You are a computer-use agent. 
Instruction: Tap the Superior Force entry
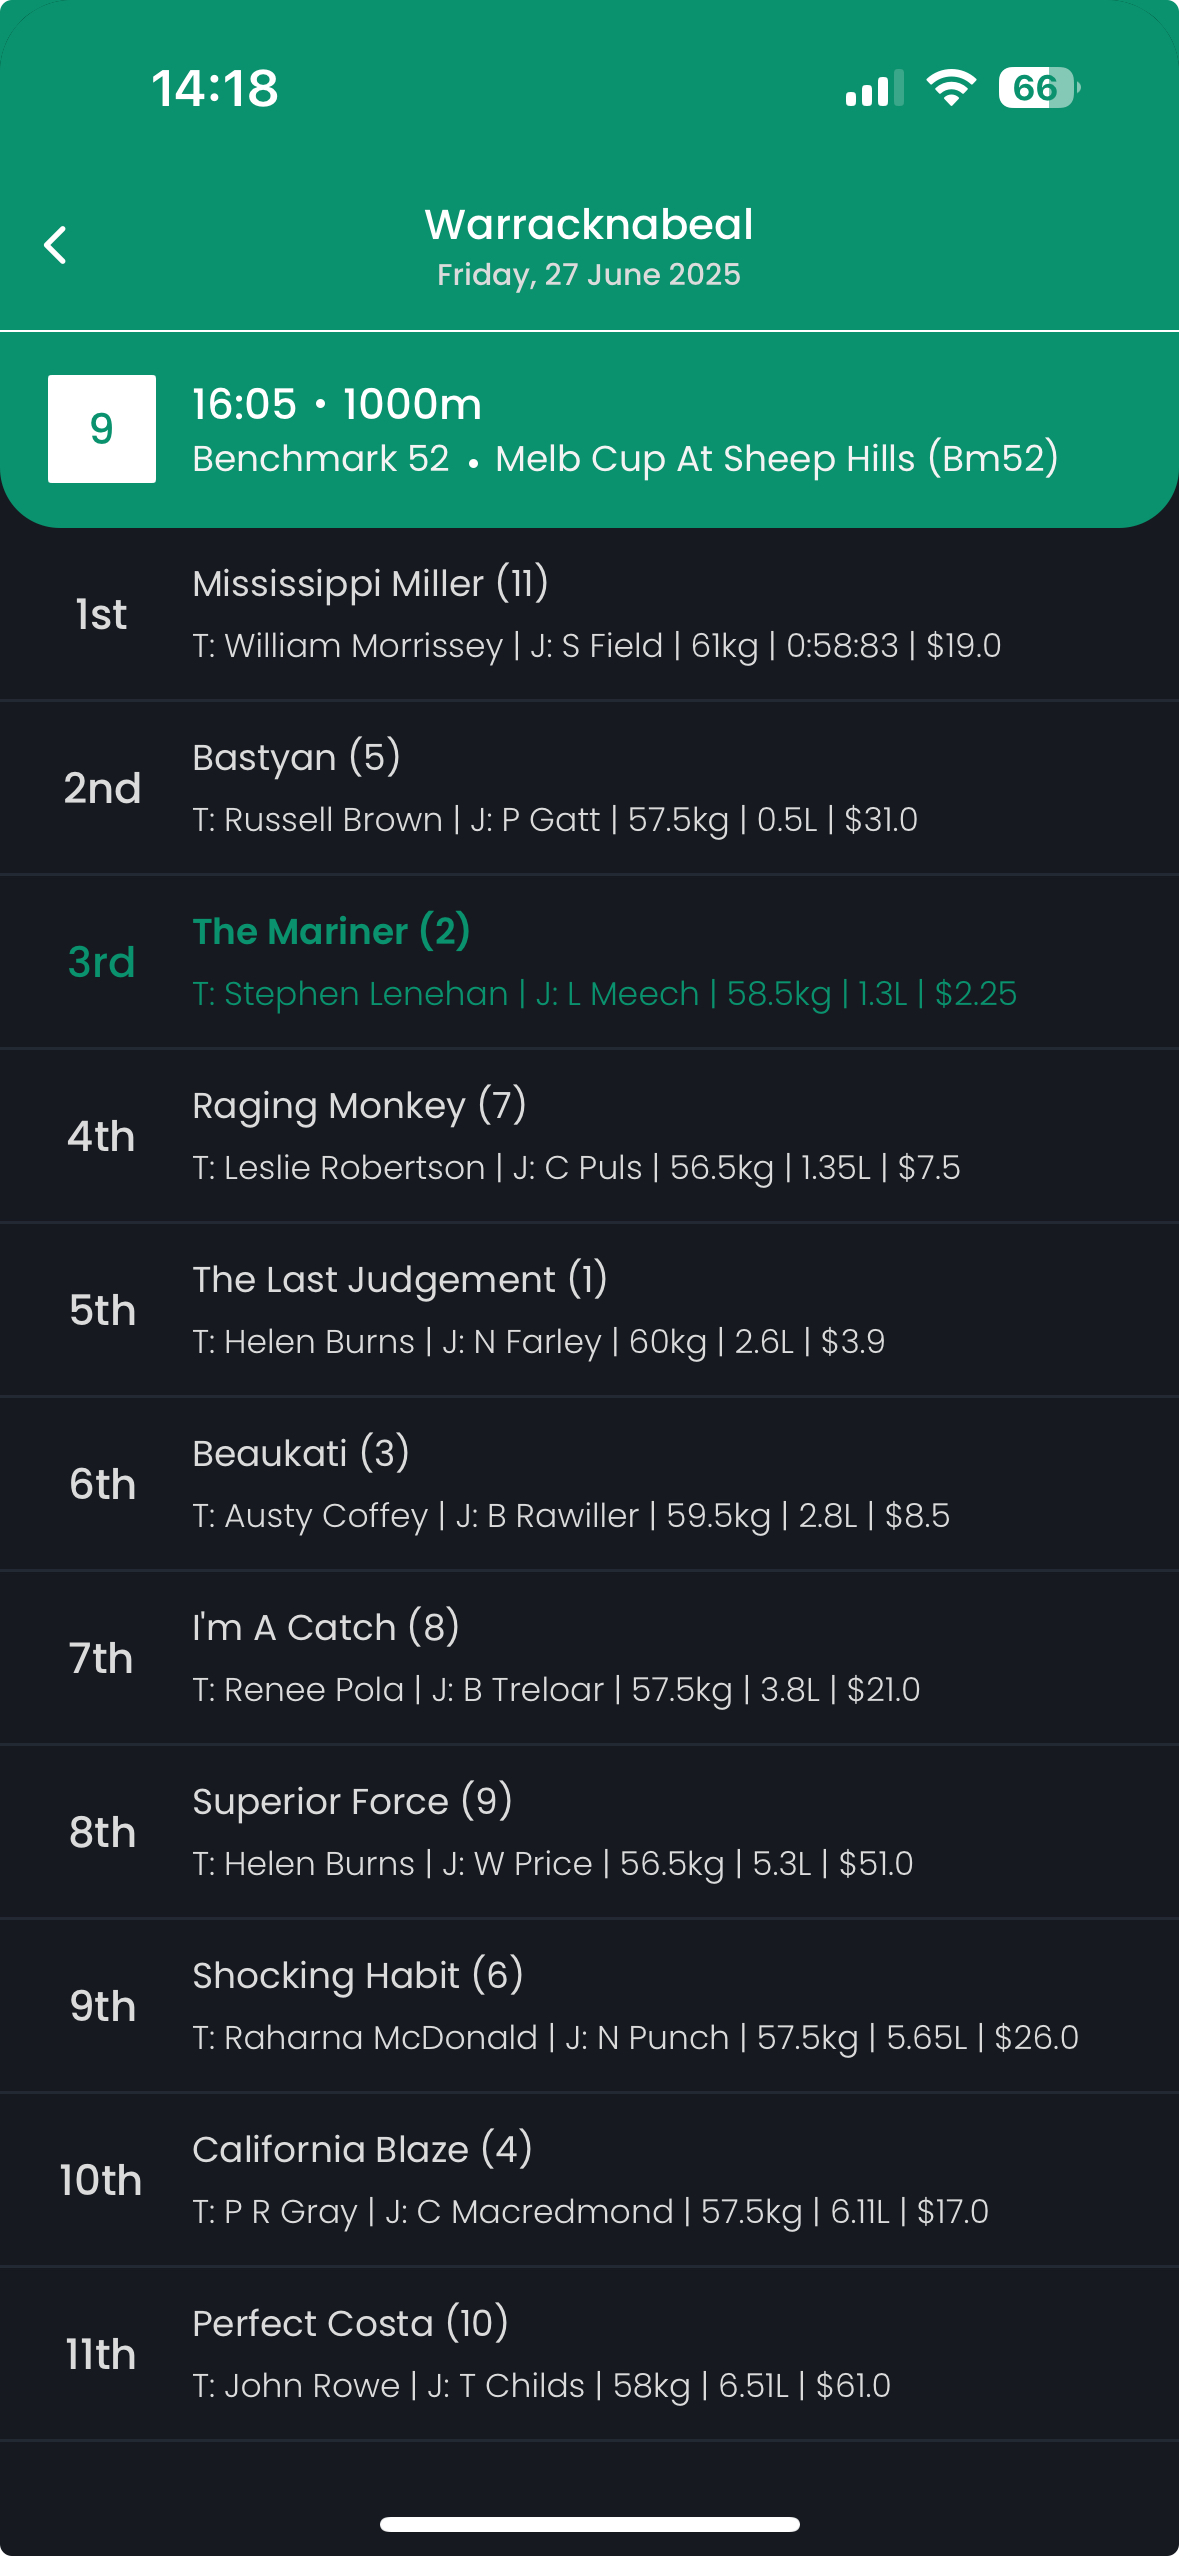[589, 1832]
